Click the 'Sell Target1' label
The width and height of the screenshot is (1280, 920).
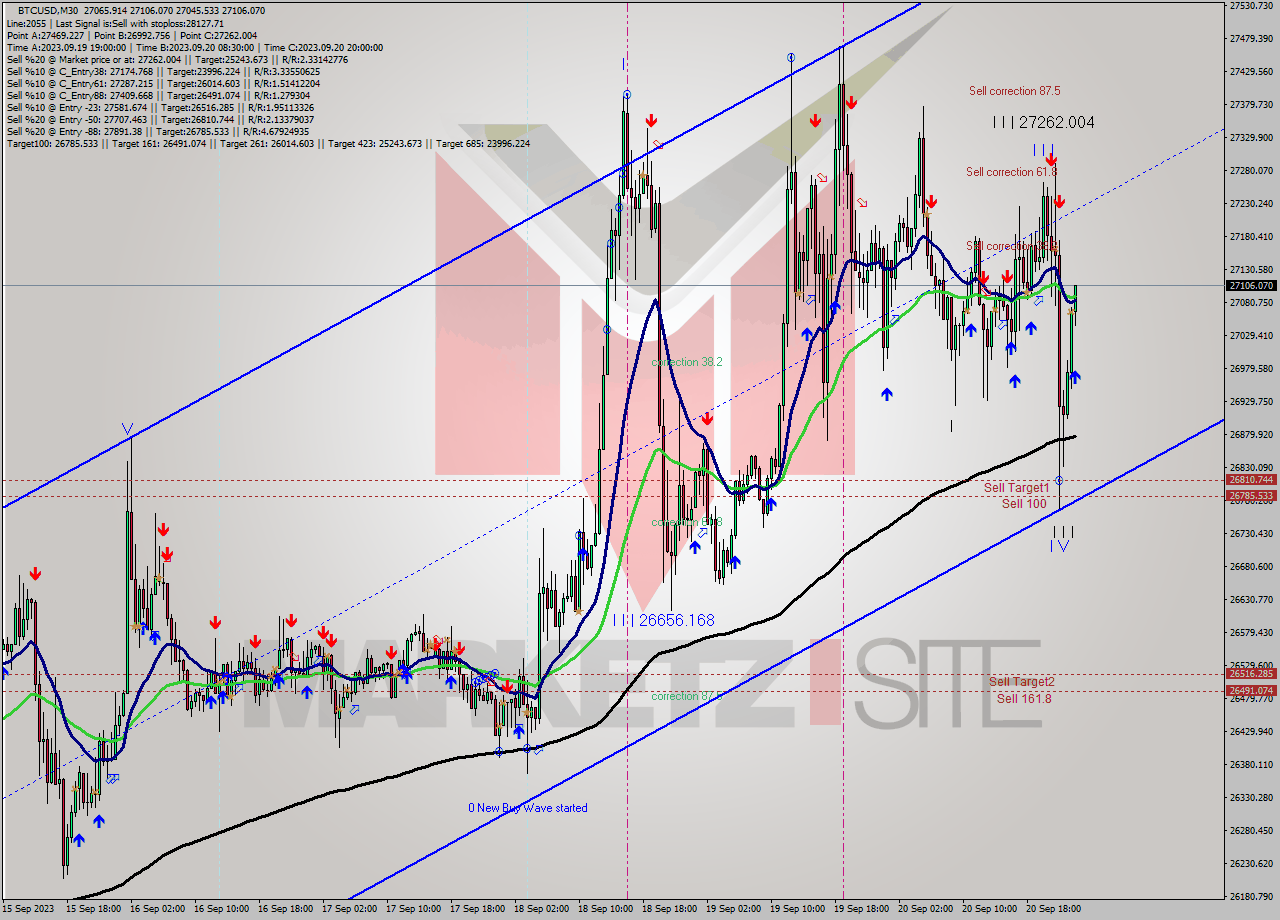tap(1016, 488)
